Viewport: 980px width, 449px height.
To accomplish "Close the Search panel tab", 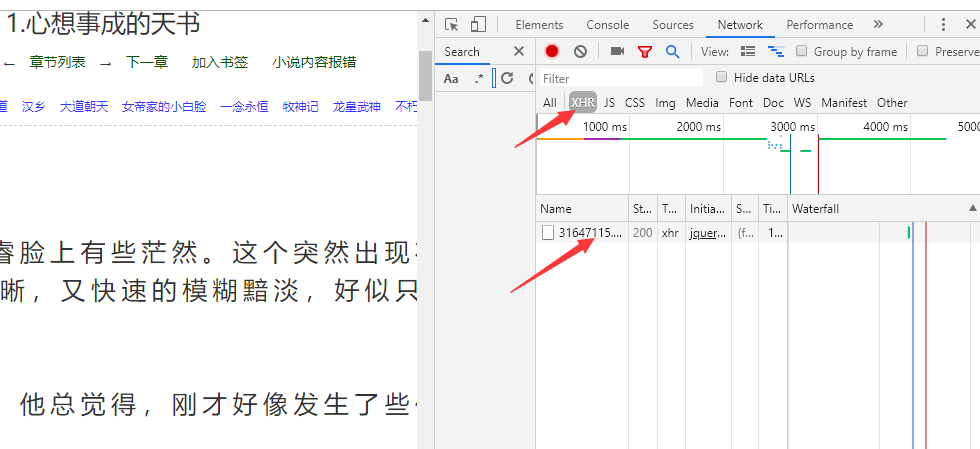I will coord(519,51).
